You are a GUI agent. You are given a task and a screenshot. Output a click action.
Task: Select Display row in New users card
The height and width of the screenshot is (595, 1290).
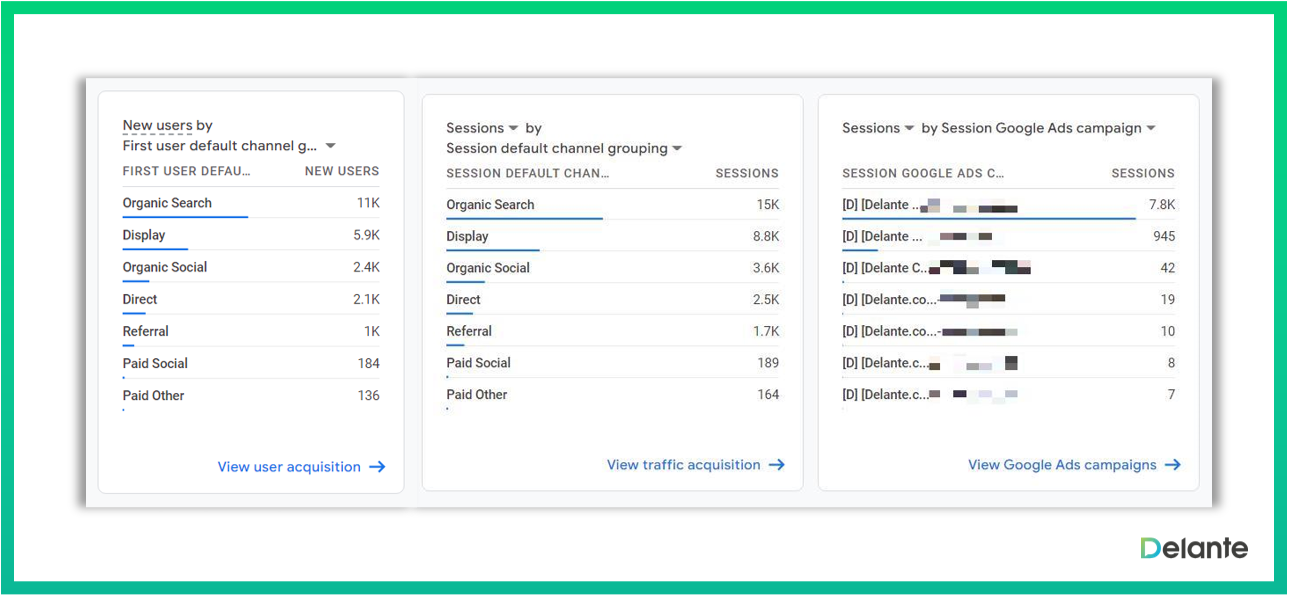pyautogui.click(x=251, y=235)
